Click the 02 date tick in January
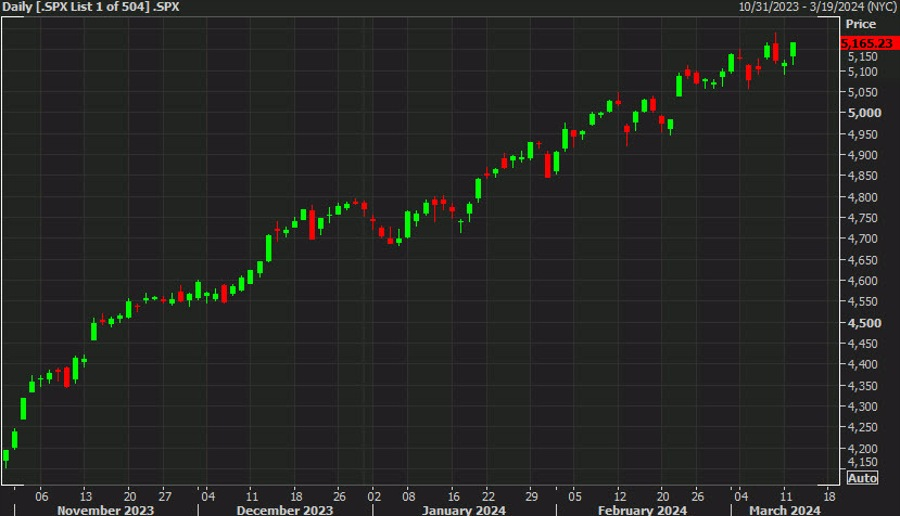 coord(374,496)
